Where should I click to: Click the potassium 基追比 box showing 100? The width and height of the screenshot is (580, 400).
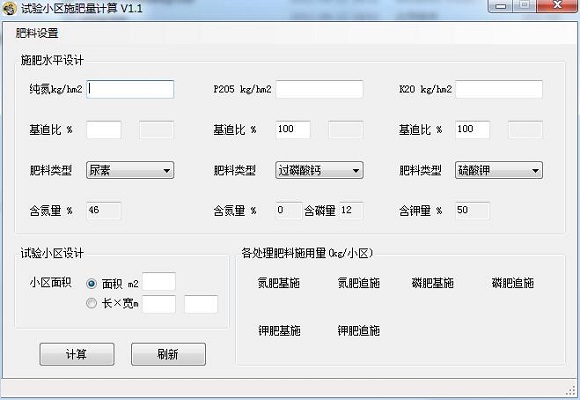(x=473, y=130)
